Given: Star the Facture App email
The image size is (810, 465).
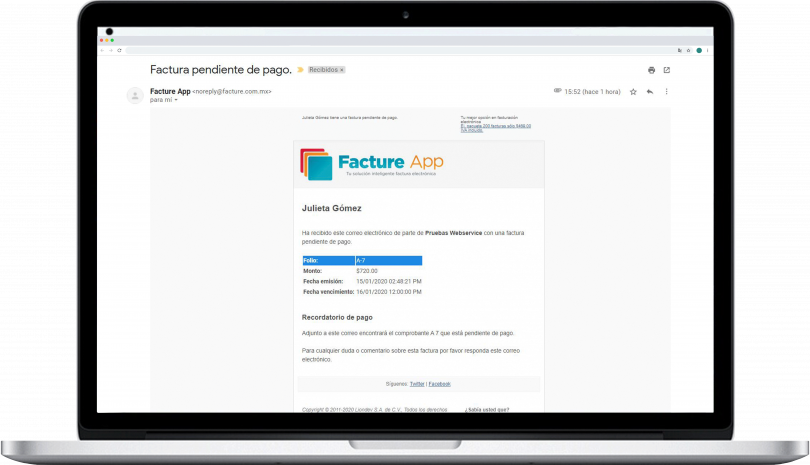Looking at the screenshot, I should tap(633, 92).
